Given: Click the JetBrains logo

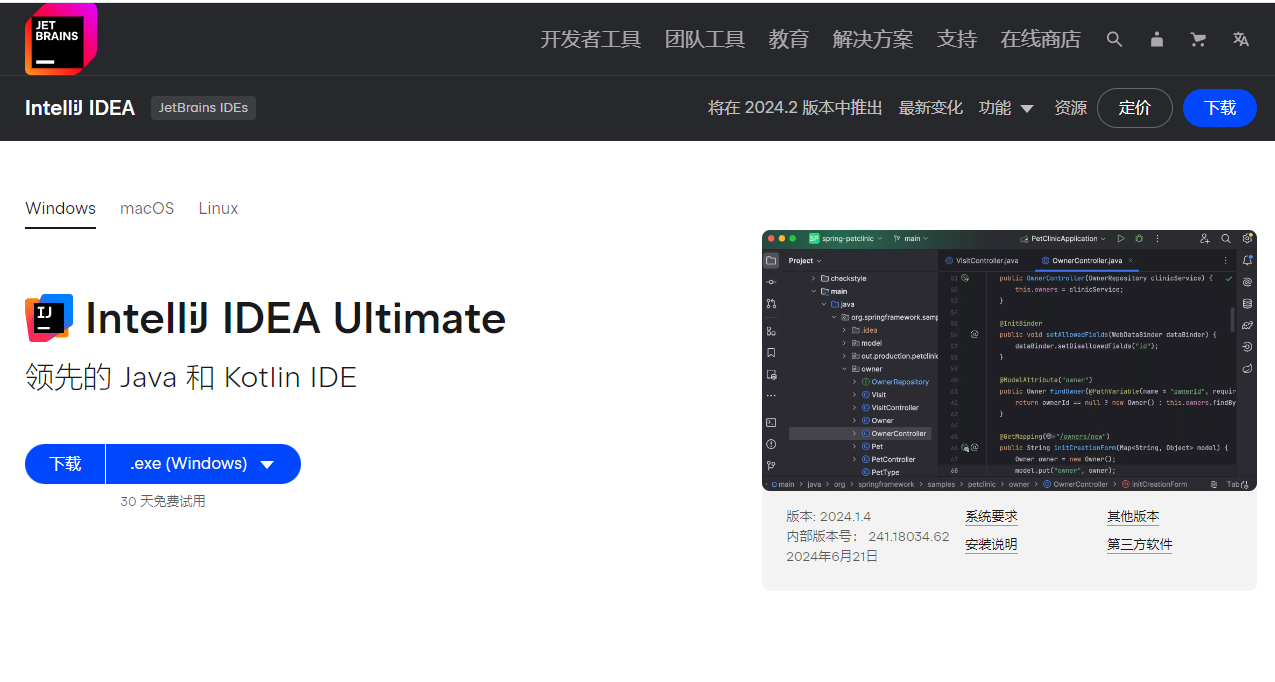Looking at the screenshot, I should tap(60, 39).
